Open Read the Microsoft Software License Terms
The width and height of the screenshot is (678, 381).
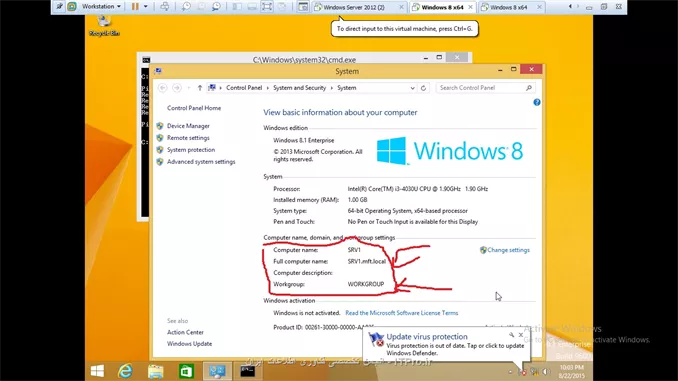[402, 313]
